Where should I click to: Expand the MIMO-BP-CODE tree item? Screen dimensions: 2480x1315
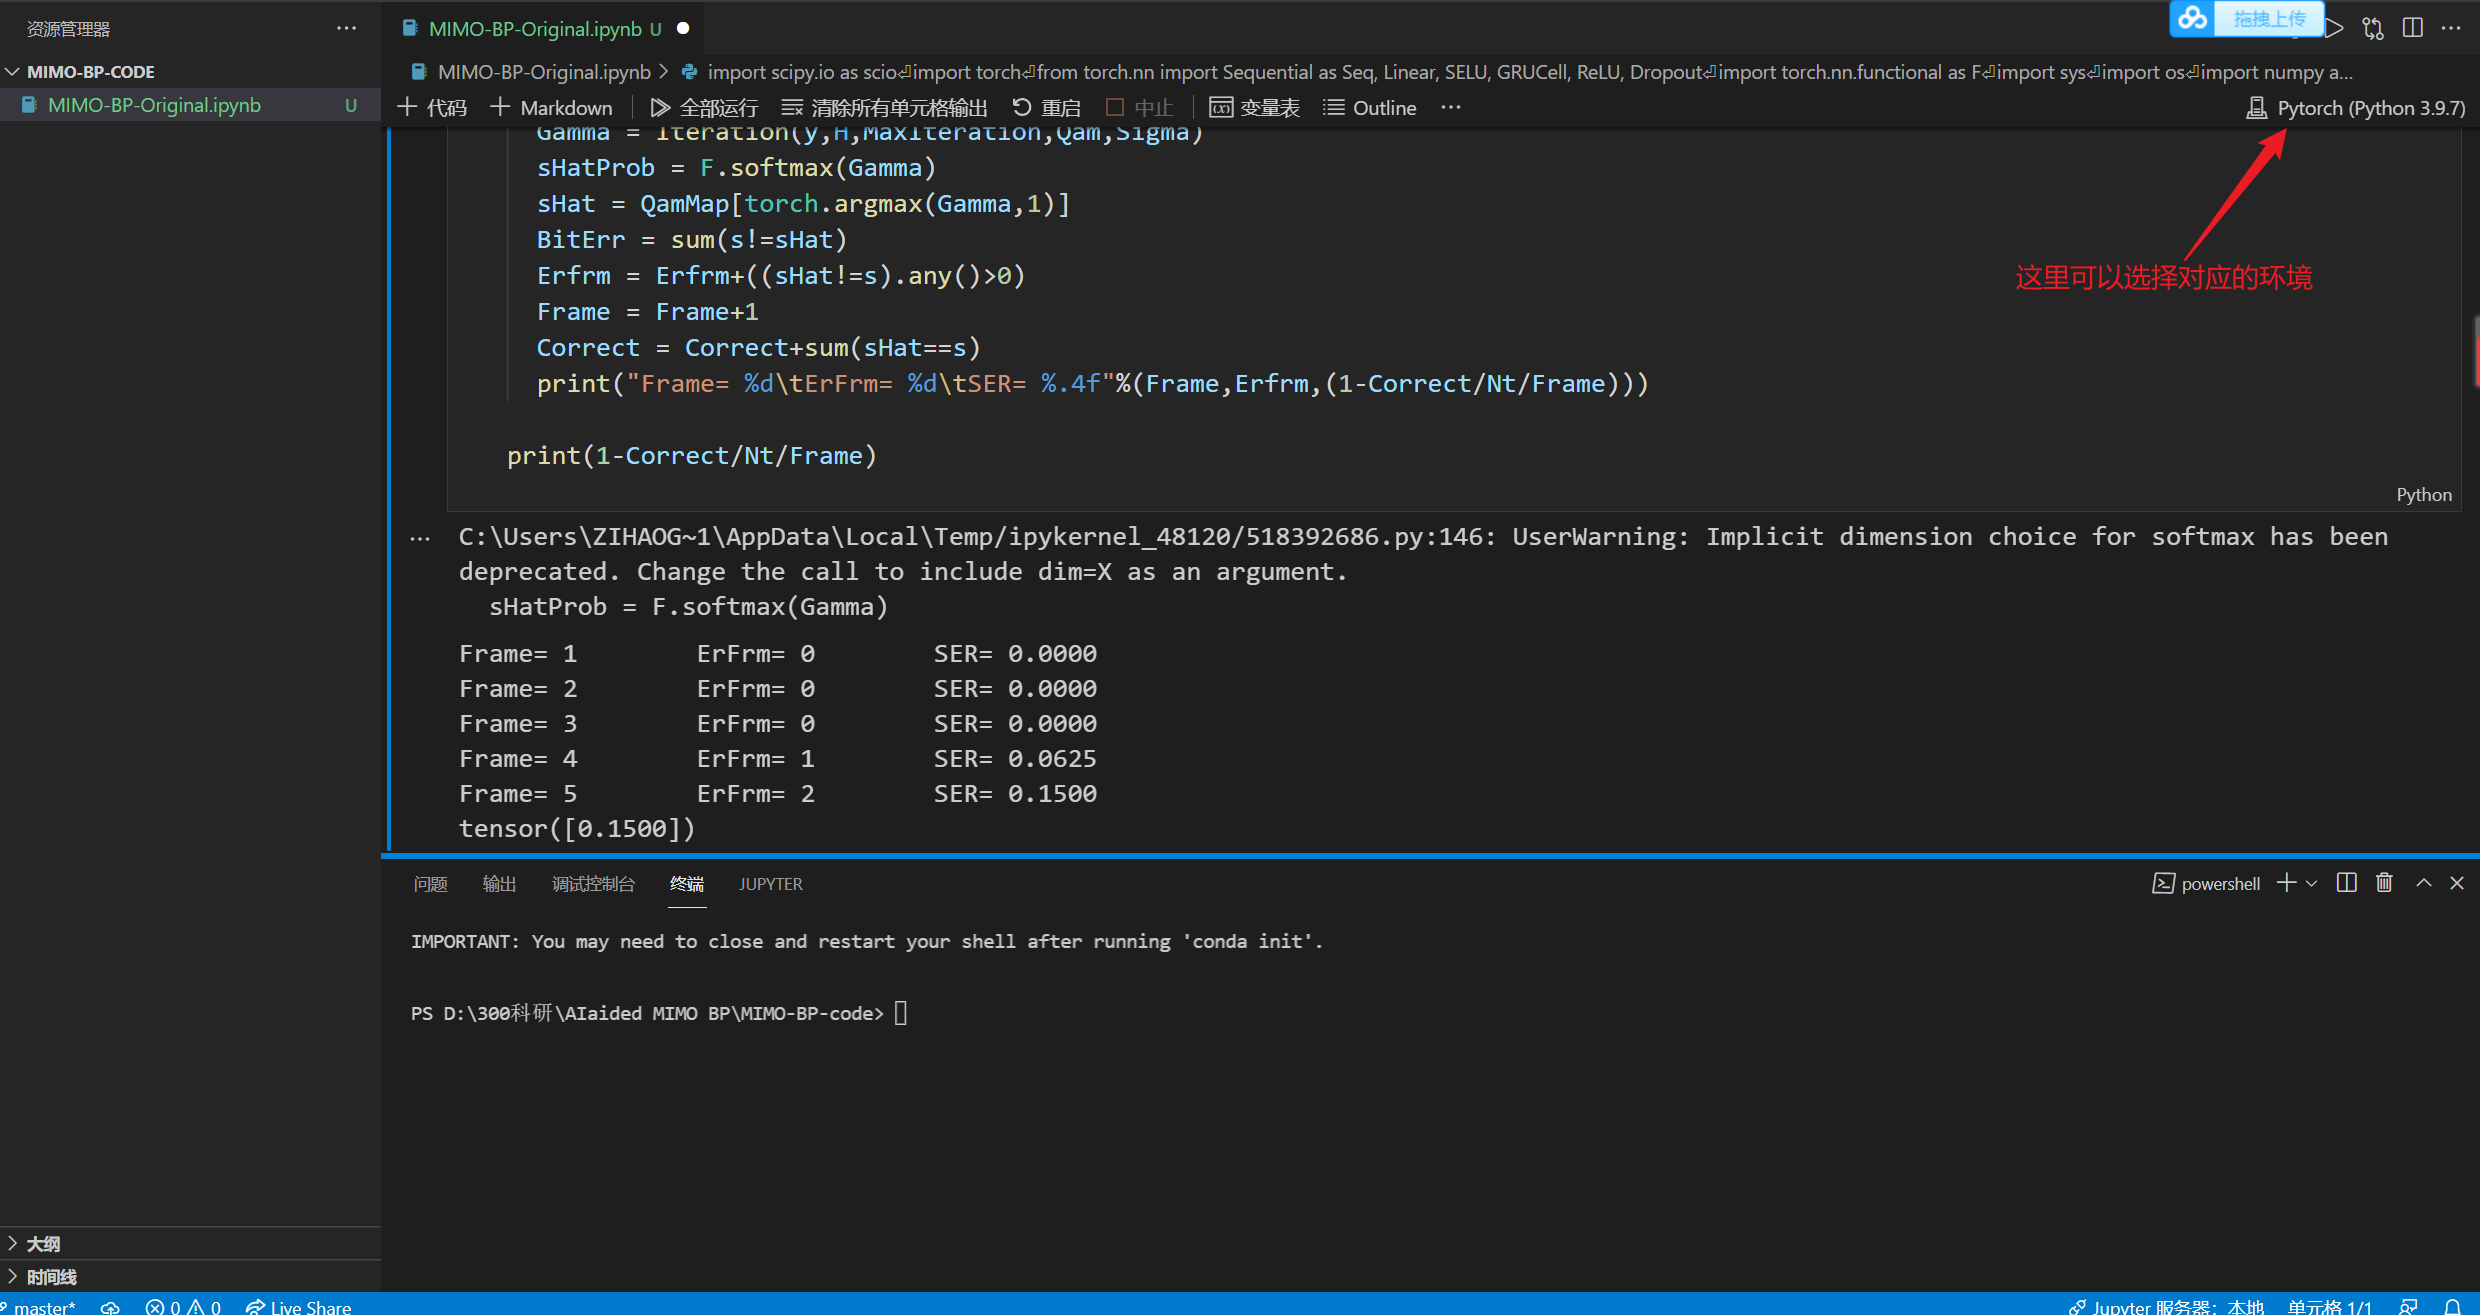pos(13,71)
